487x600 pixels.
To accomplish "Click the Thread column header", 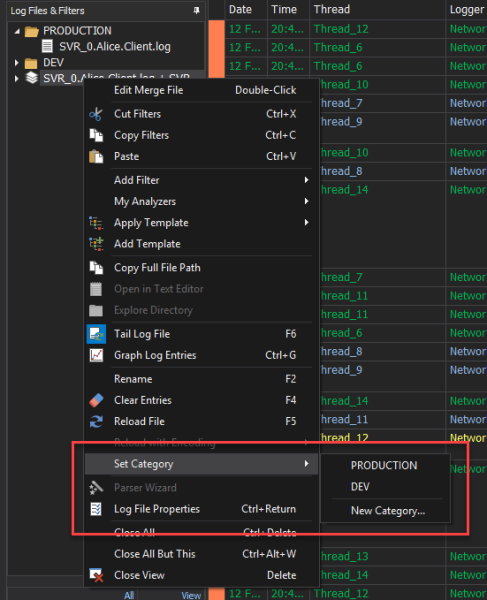I will pyautogui.click(x=332, y=10).
